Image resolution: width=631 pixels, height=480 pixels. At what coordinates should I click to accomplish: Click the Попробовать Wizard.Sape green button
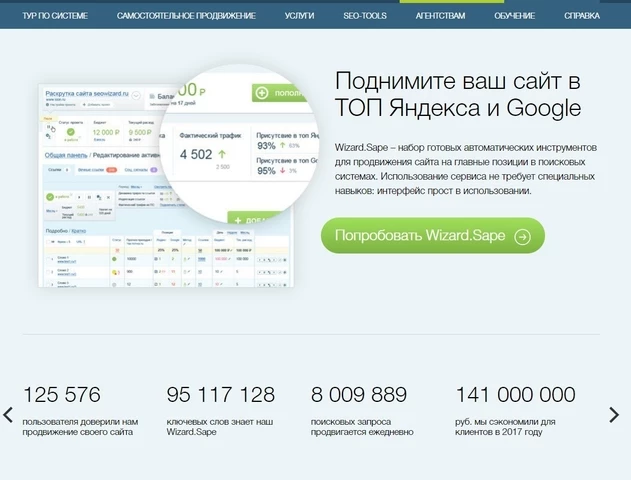click(433, 236)
